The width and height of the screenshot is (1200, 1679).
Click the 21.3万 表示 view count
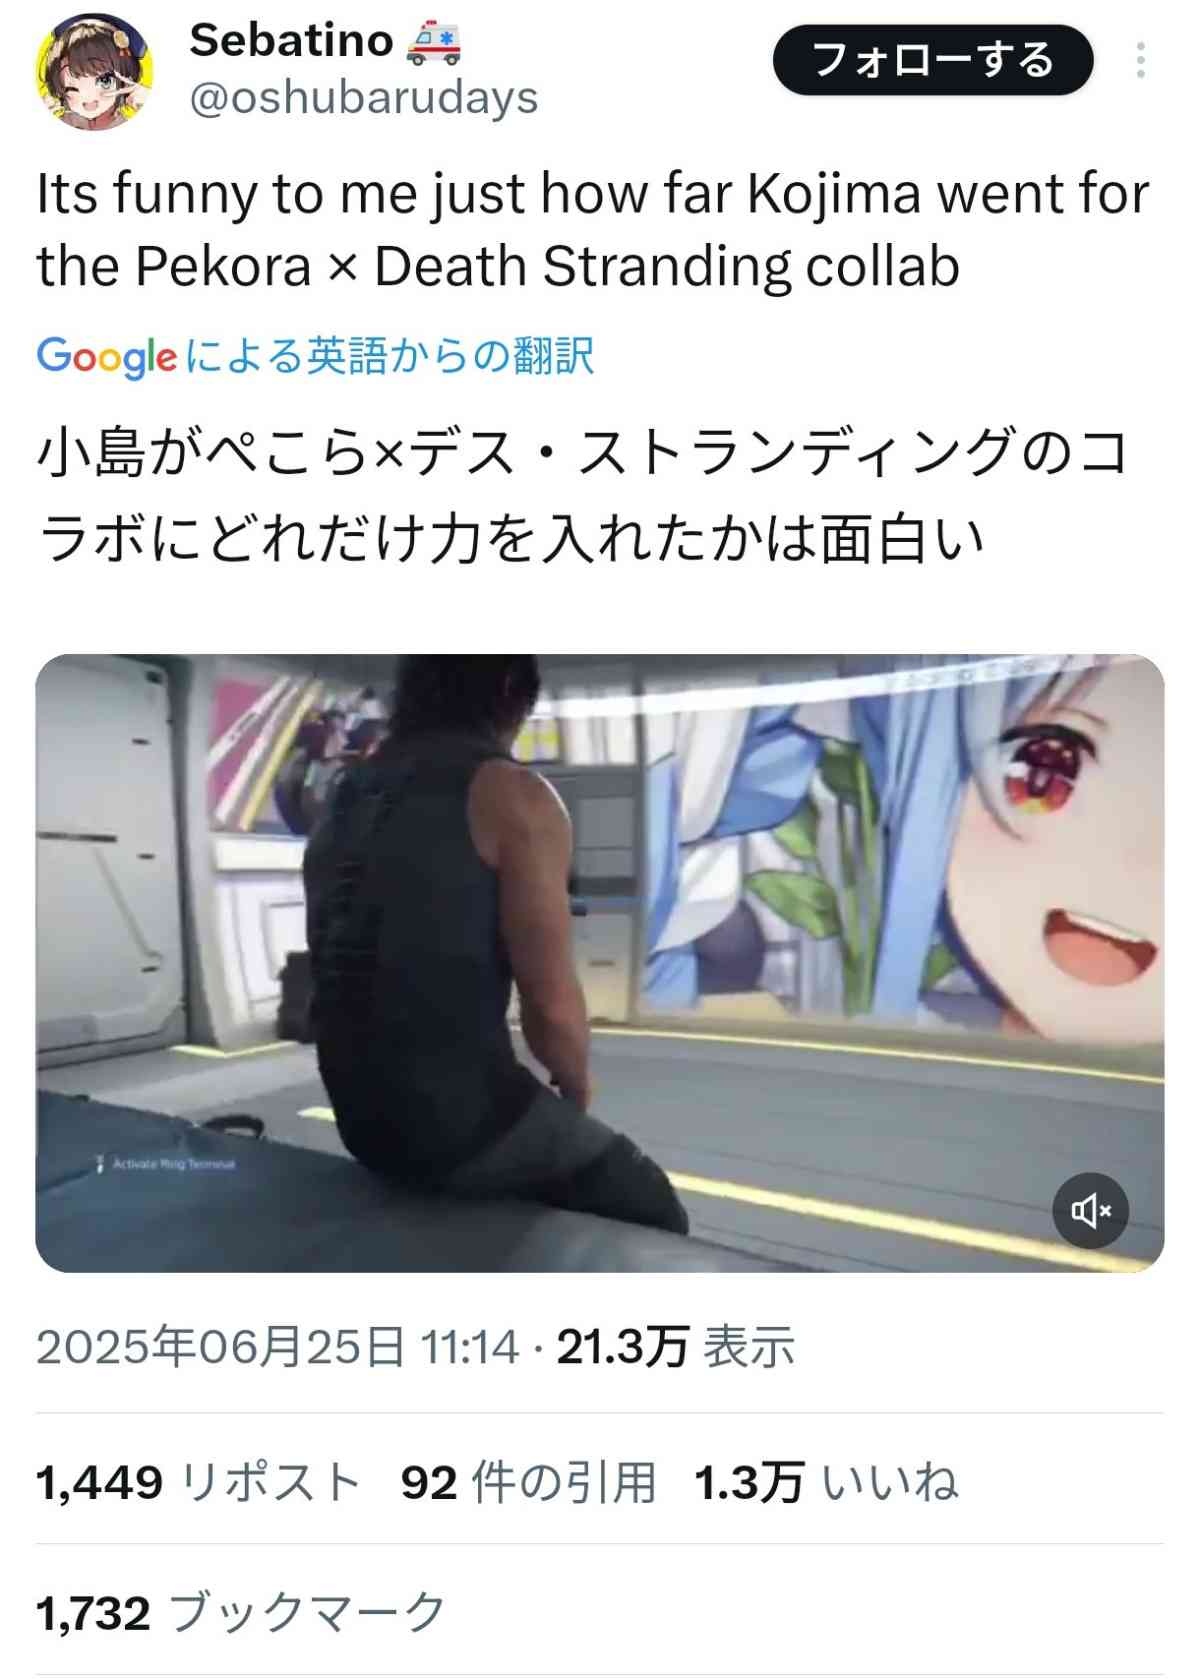click(676, 1347)
